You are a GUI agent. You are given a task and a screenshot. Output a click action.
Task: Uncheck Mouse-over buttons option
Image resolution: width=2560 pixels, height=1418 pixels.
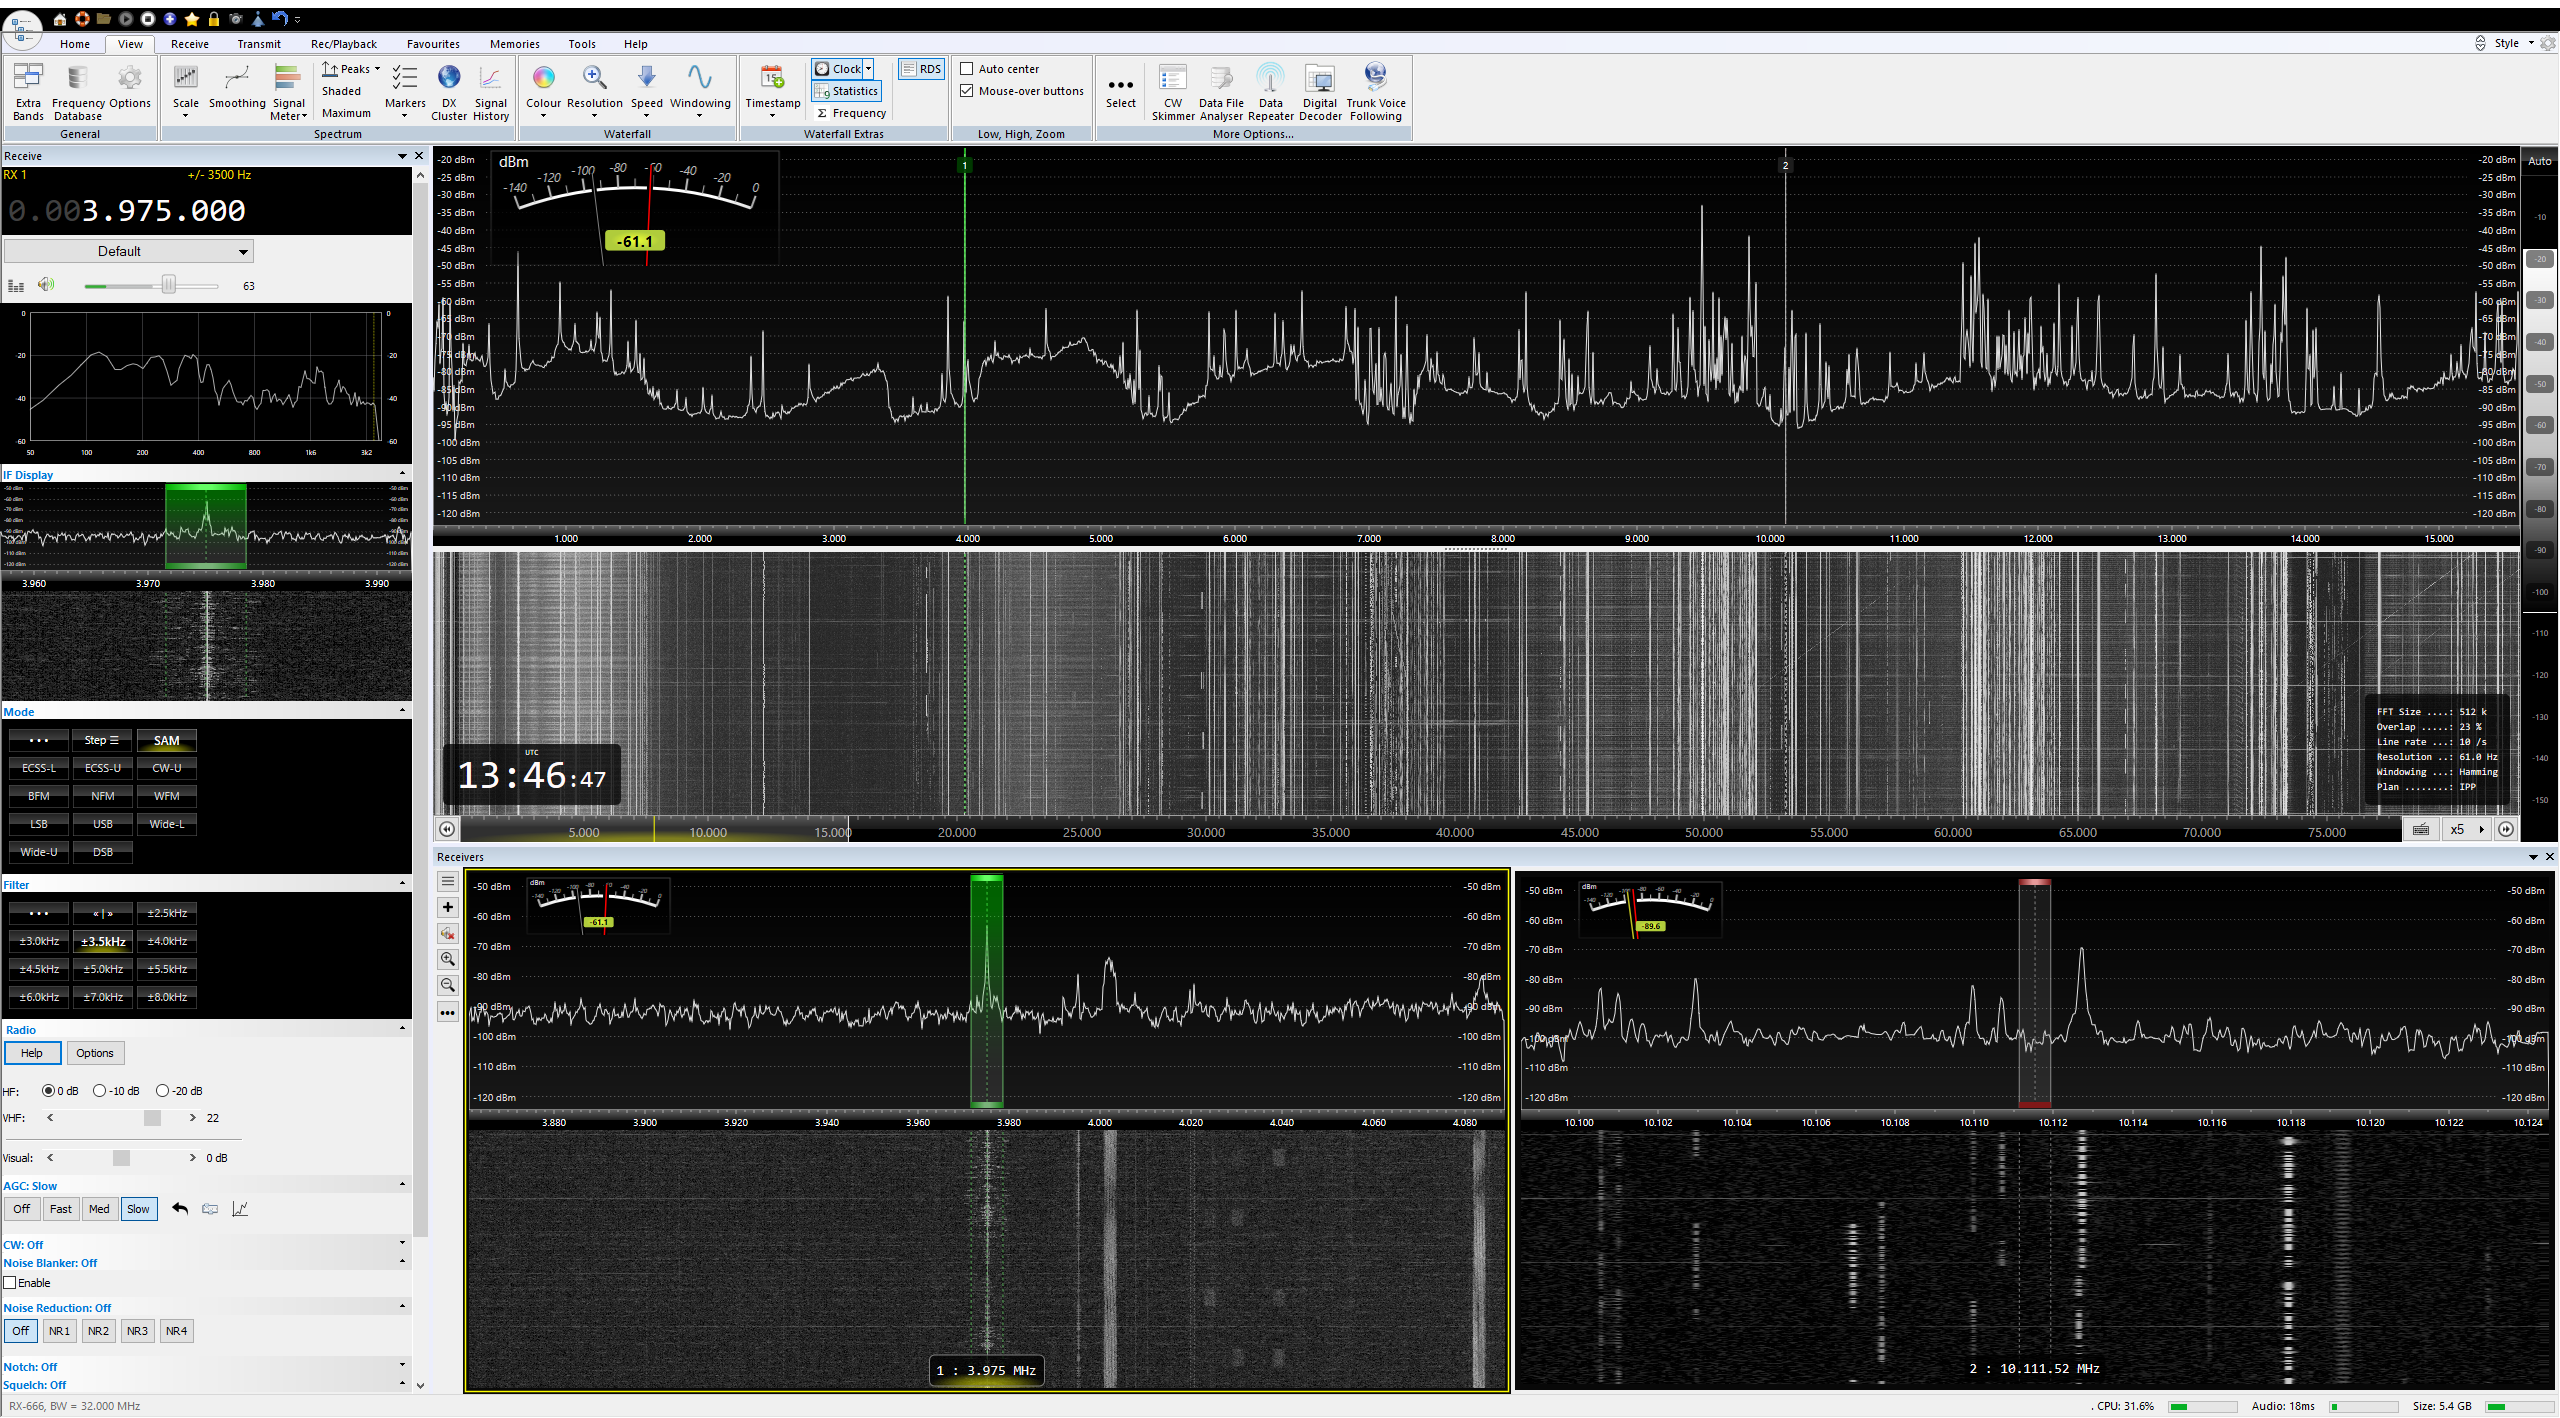(x=967, y=91)
